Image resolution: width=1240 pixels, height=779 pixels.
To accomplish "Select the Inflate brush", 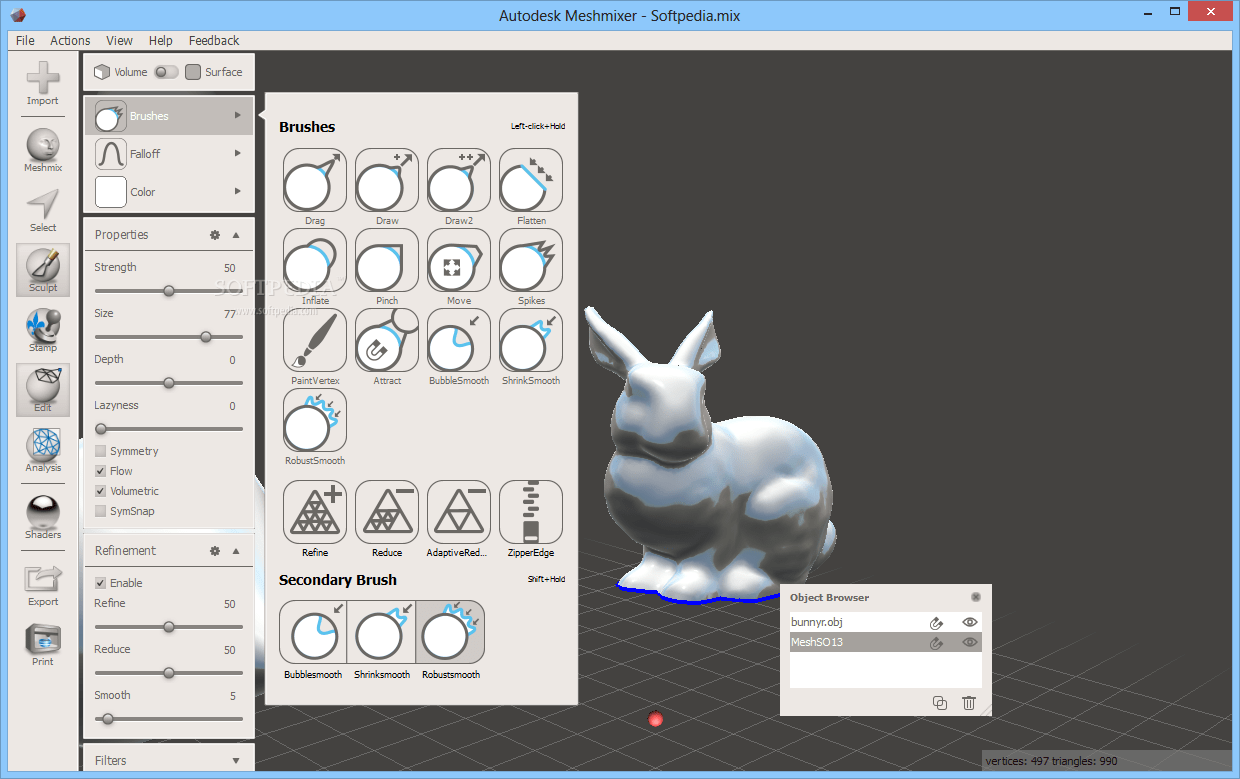I will [x=315, y=260].
